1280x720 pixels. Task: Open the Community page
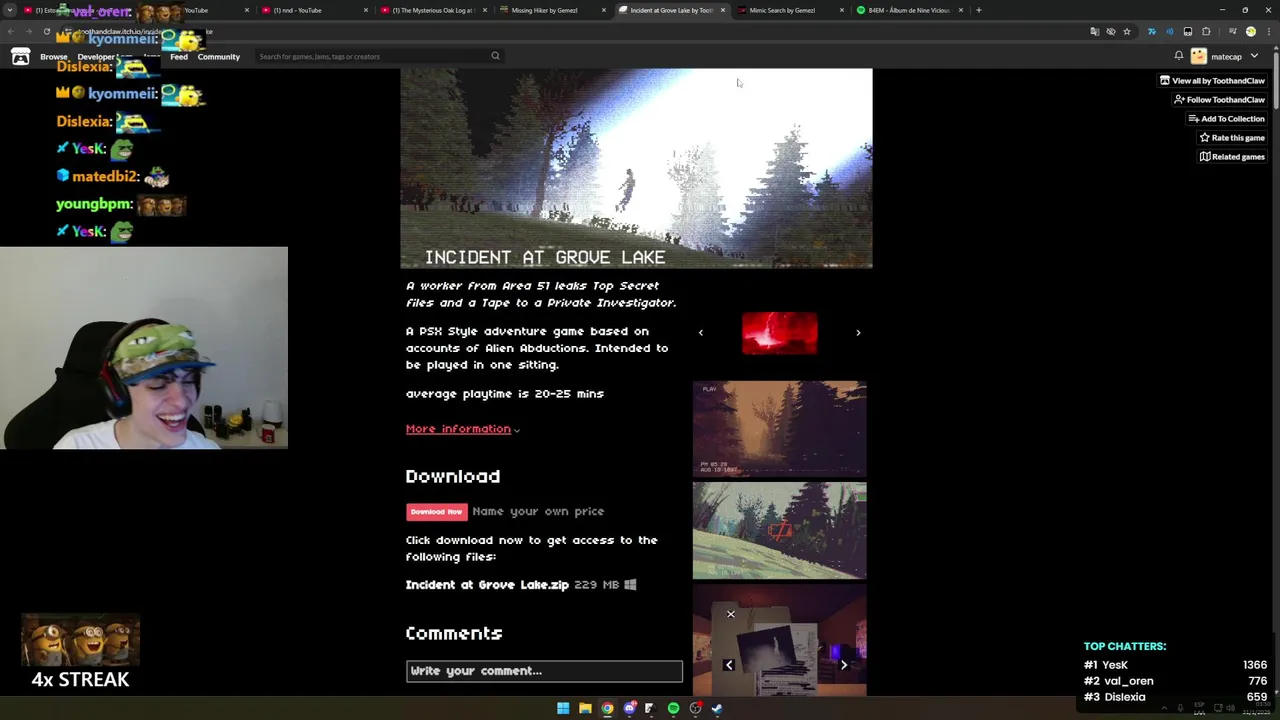(218, 57)
